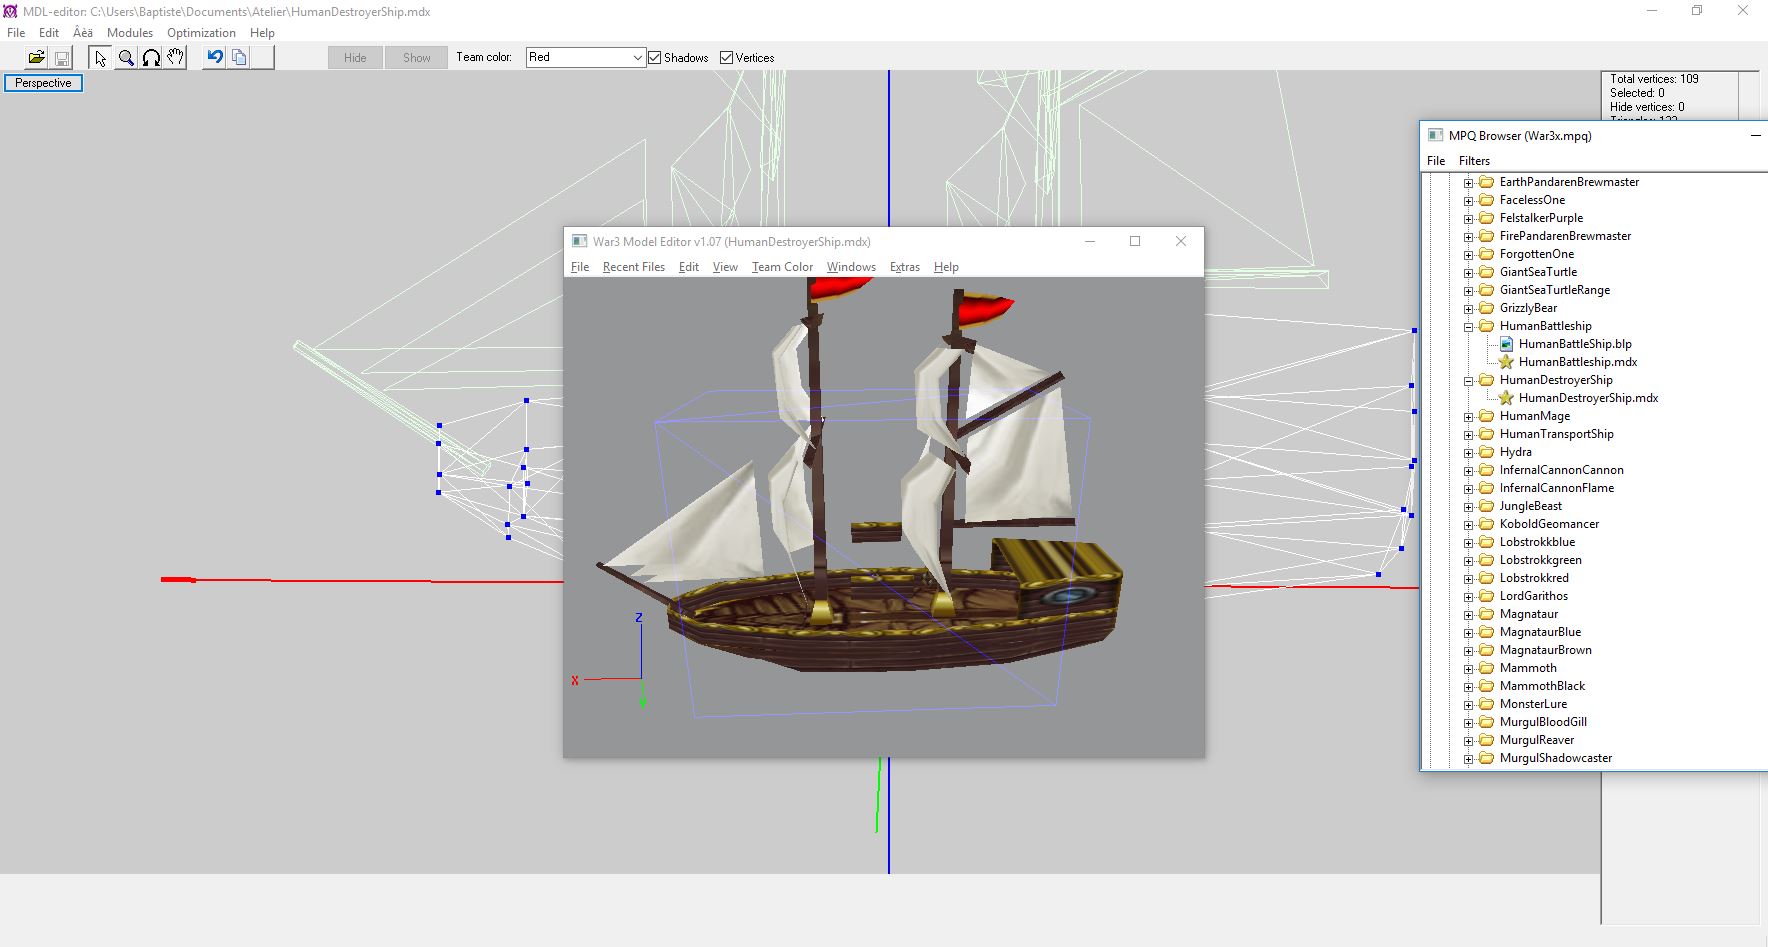Open Windows menu in Model Editor
Screen dimensions: 1768x947
point(851,267)
